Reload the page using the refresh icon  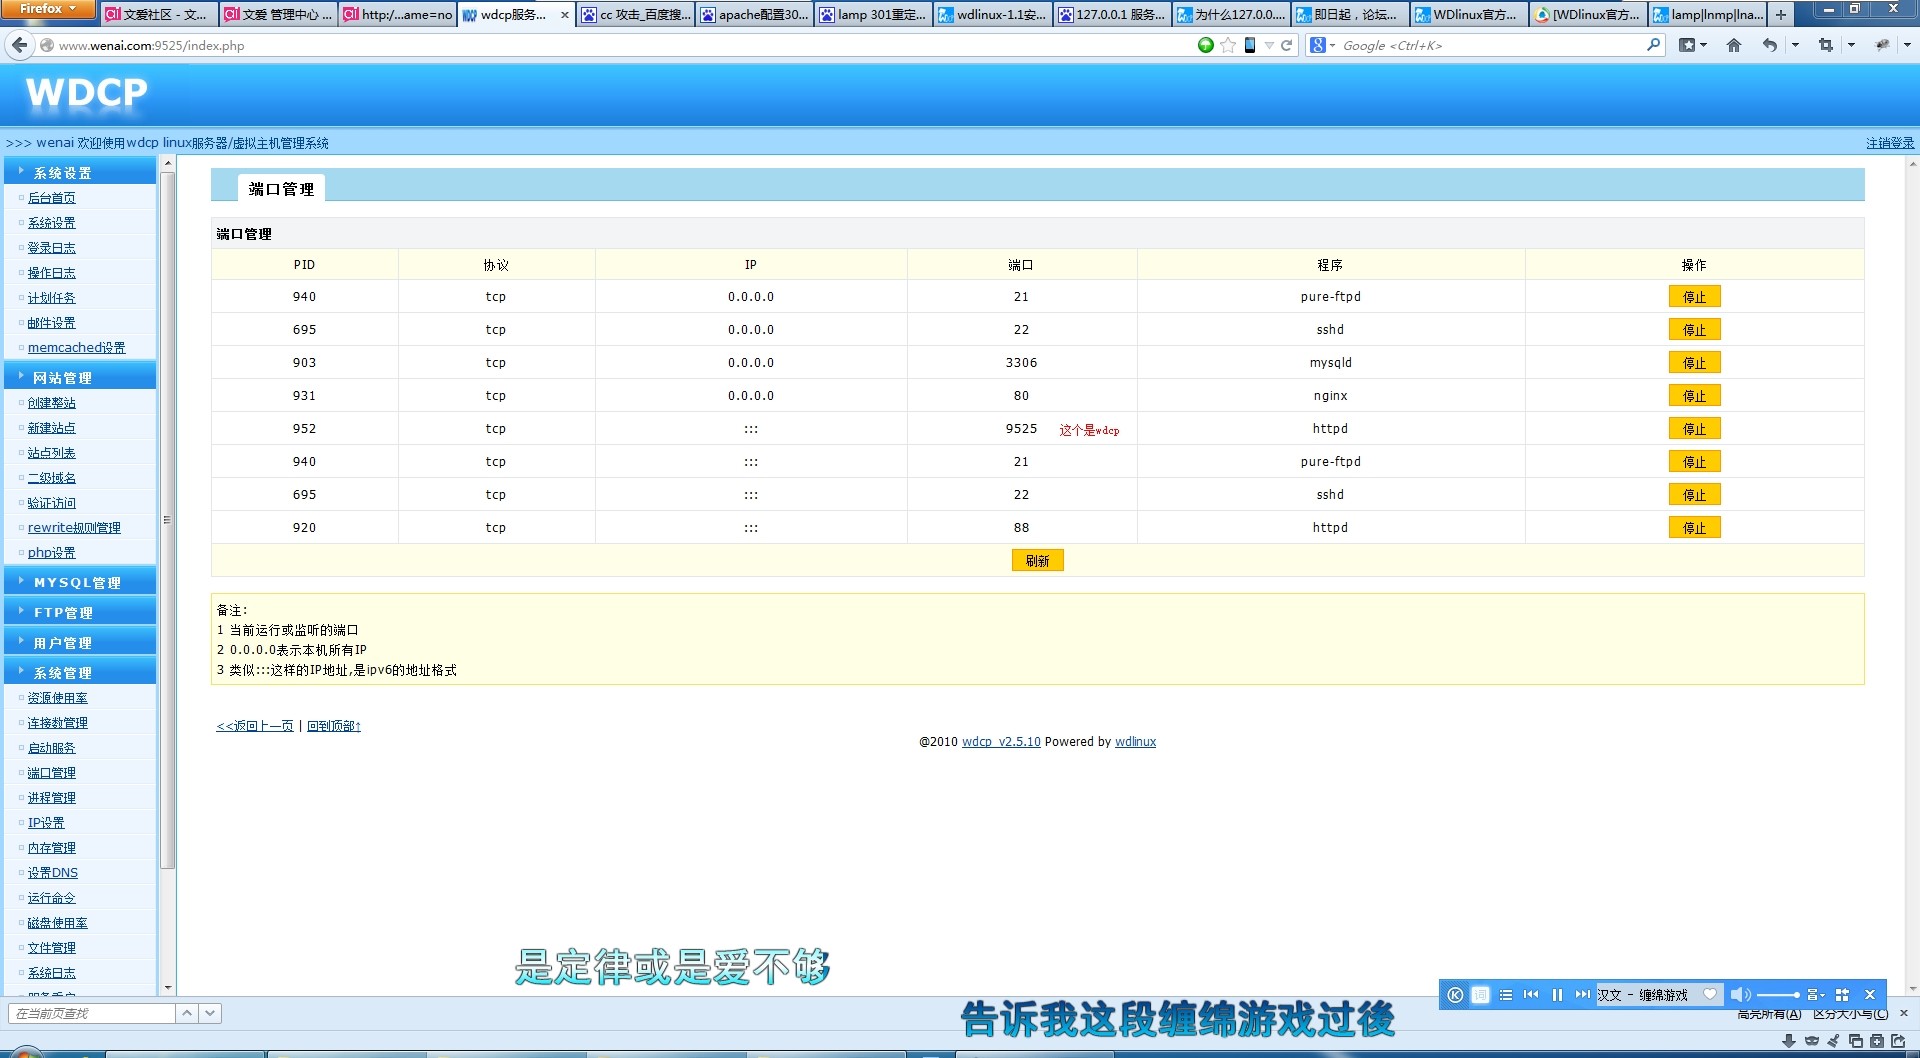click(x=1287, y=45)
